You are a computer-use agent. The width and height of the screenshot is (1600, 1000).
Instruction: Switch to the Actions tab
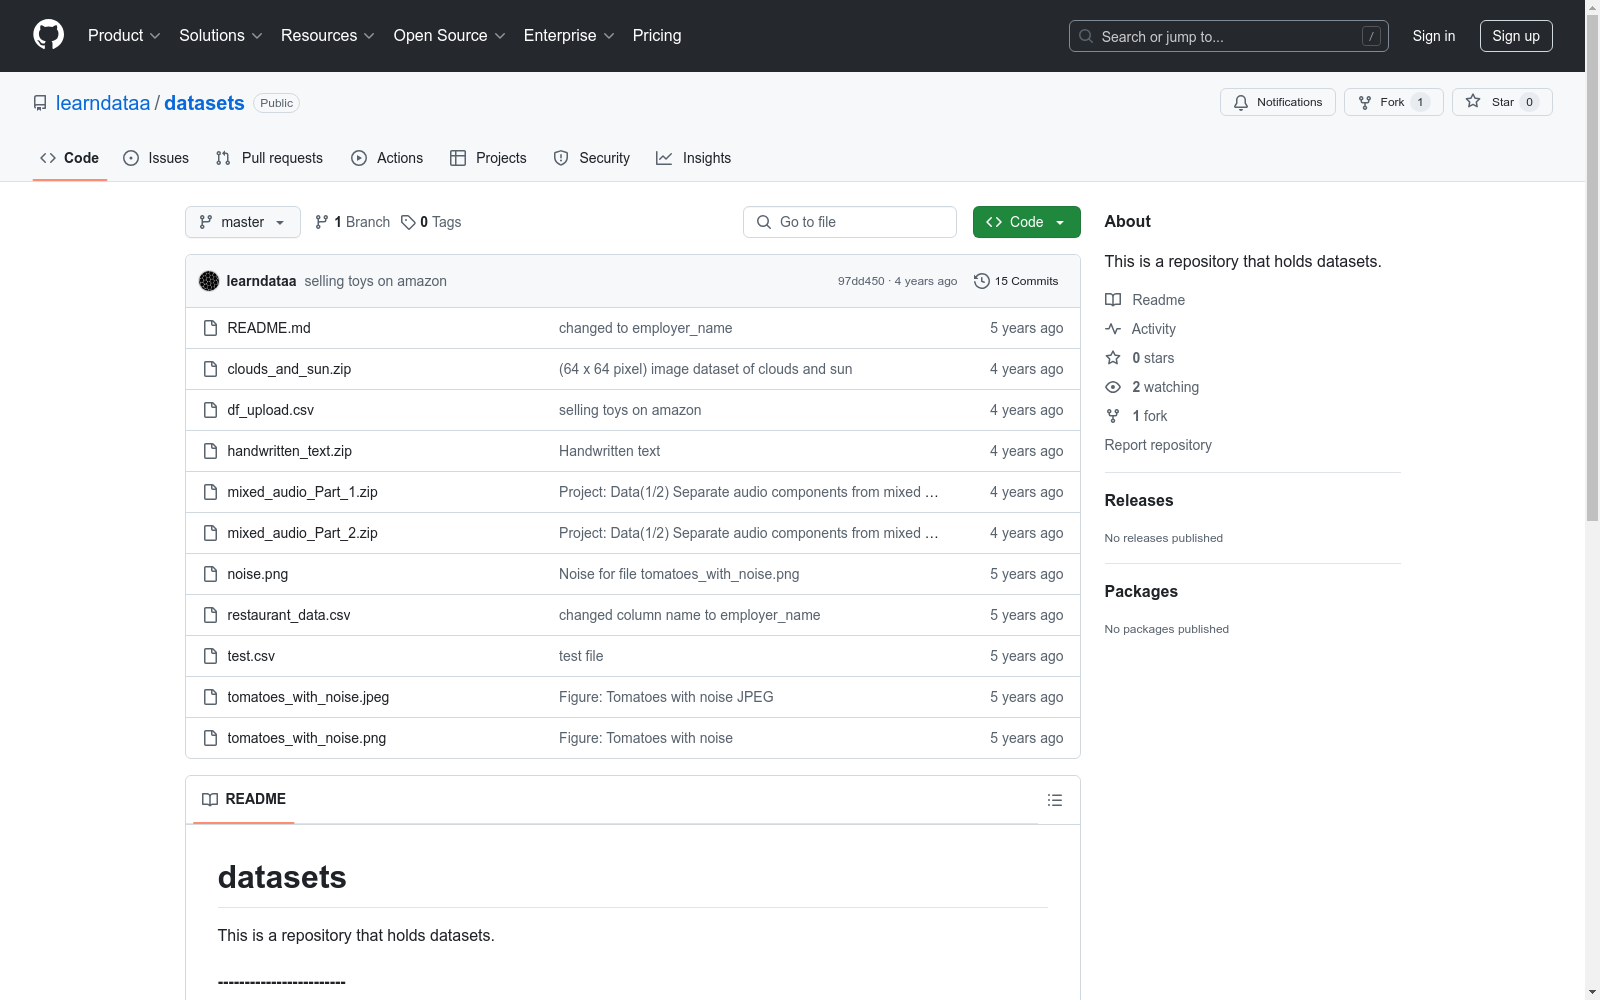point(387,158)
